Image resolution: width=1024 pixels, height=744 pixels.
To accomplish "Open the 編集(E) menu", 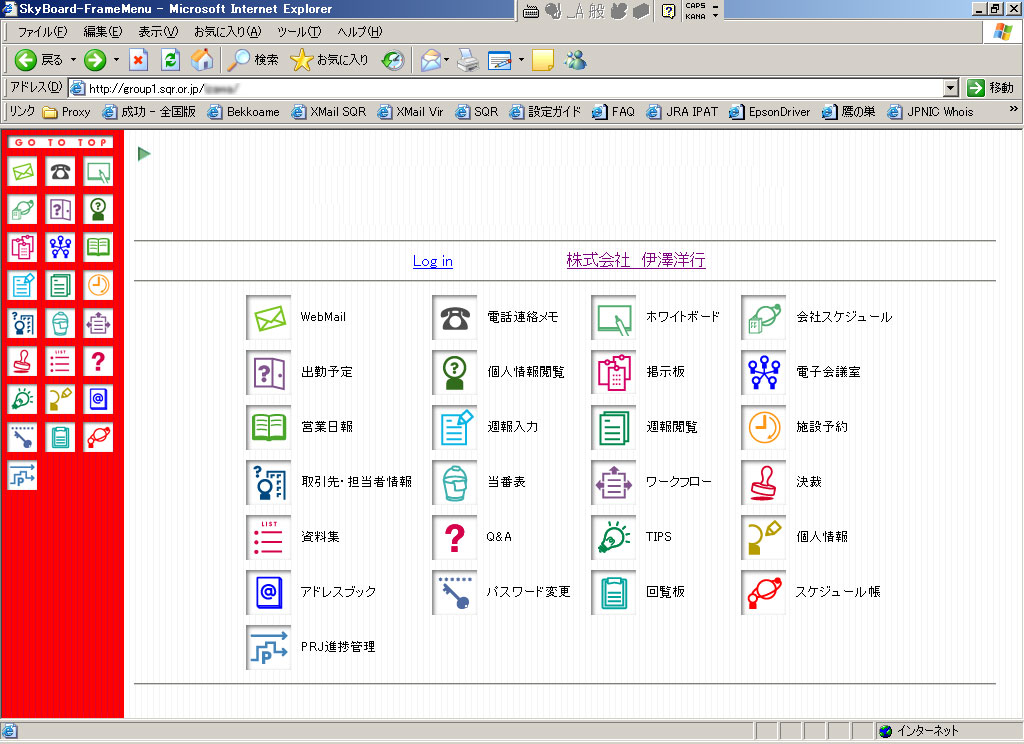I will coord(103,31).
